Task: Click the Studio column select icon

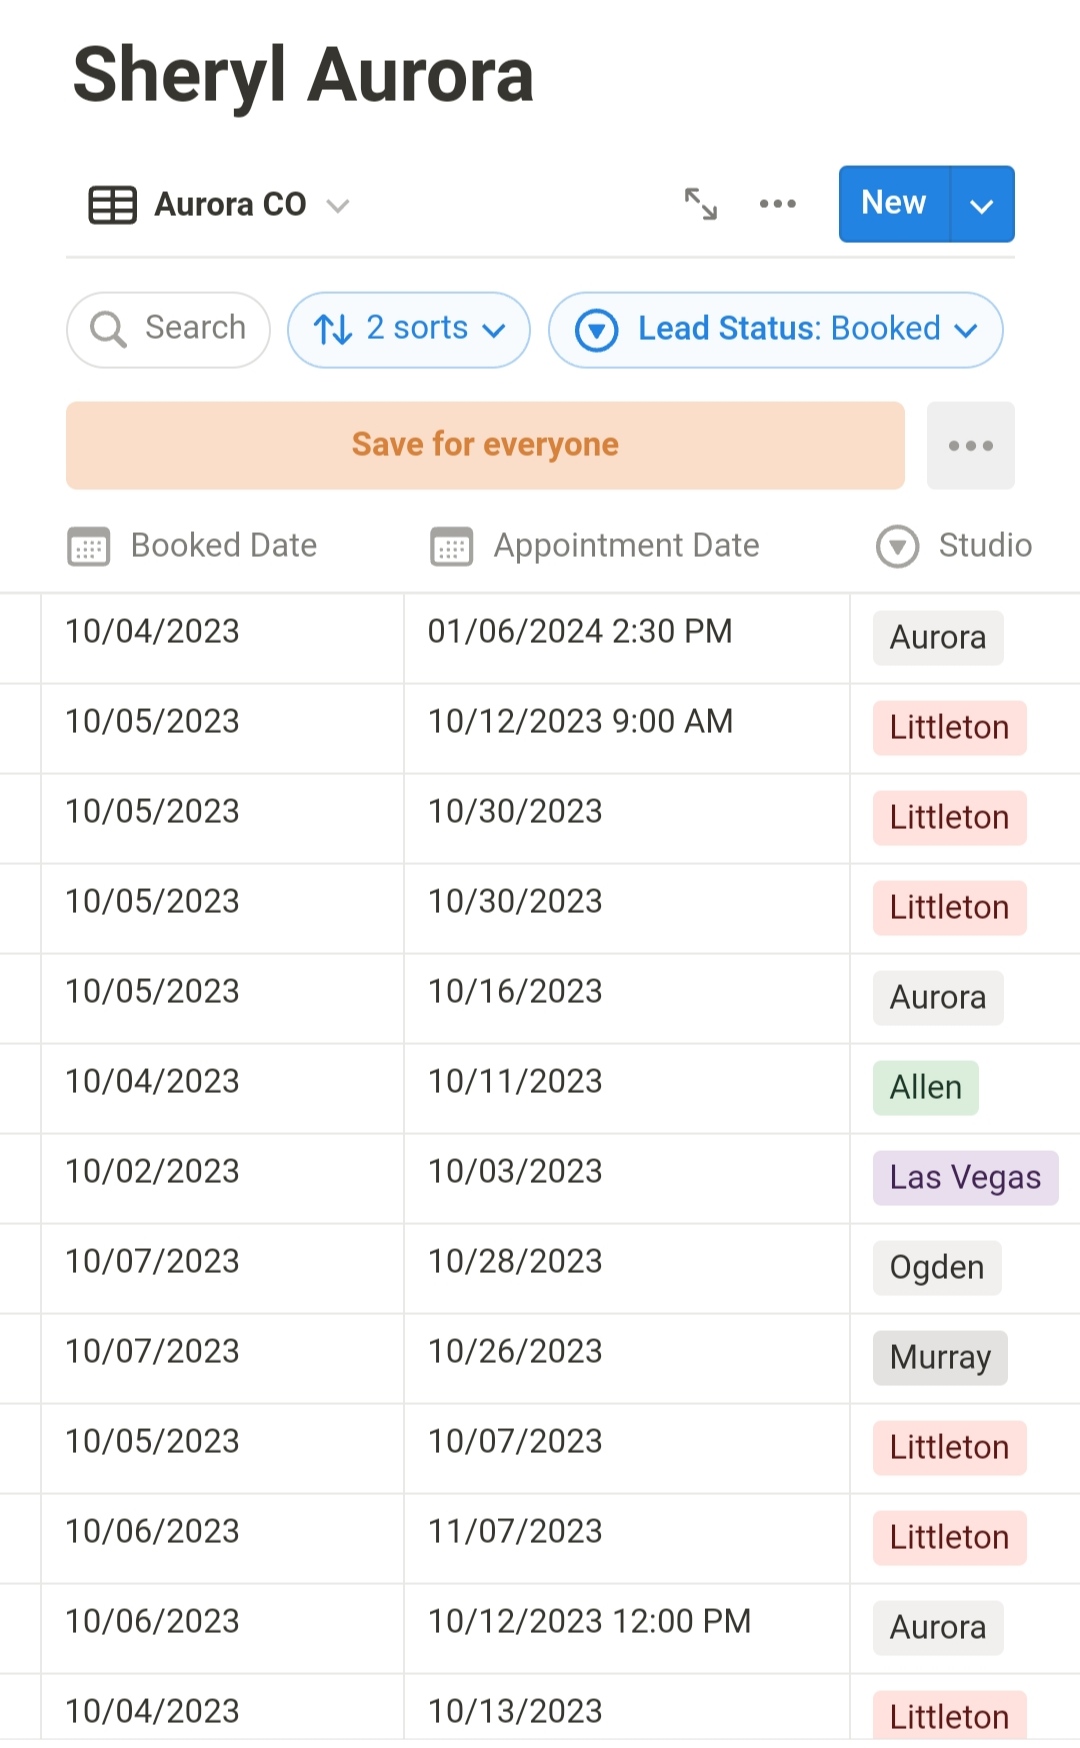Action: coord(897,547)
